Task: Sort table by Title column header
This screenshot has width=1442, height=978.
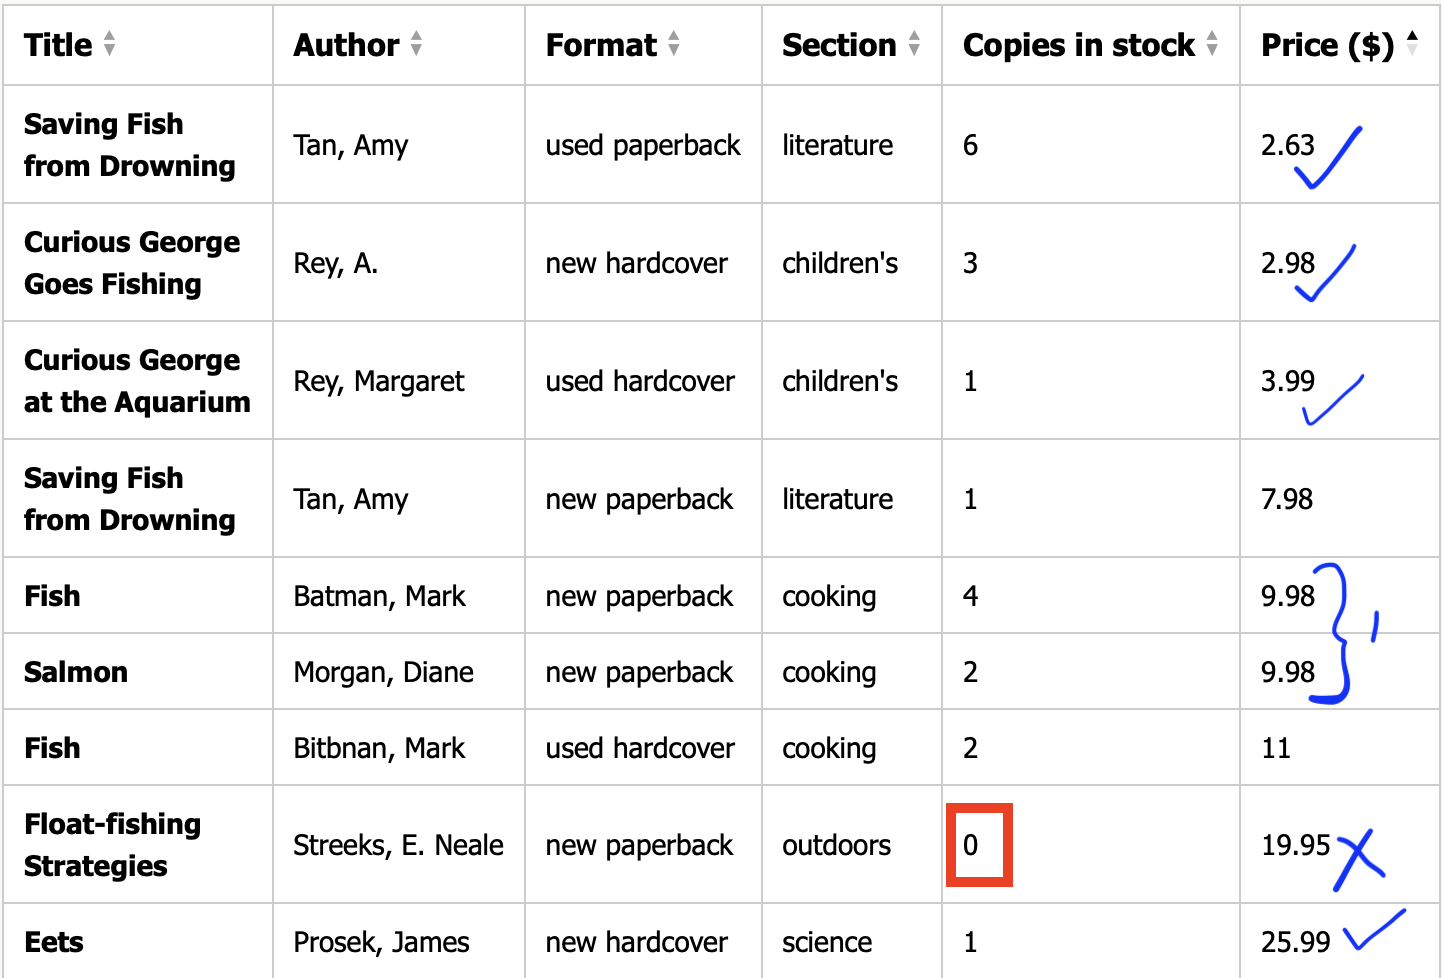Action: (x=58, y=45)
